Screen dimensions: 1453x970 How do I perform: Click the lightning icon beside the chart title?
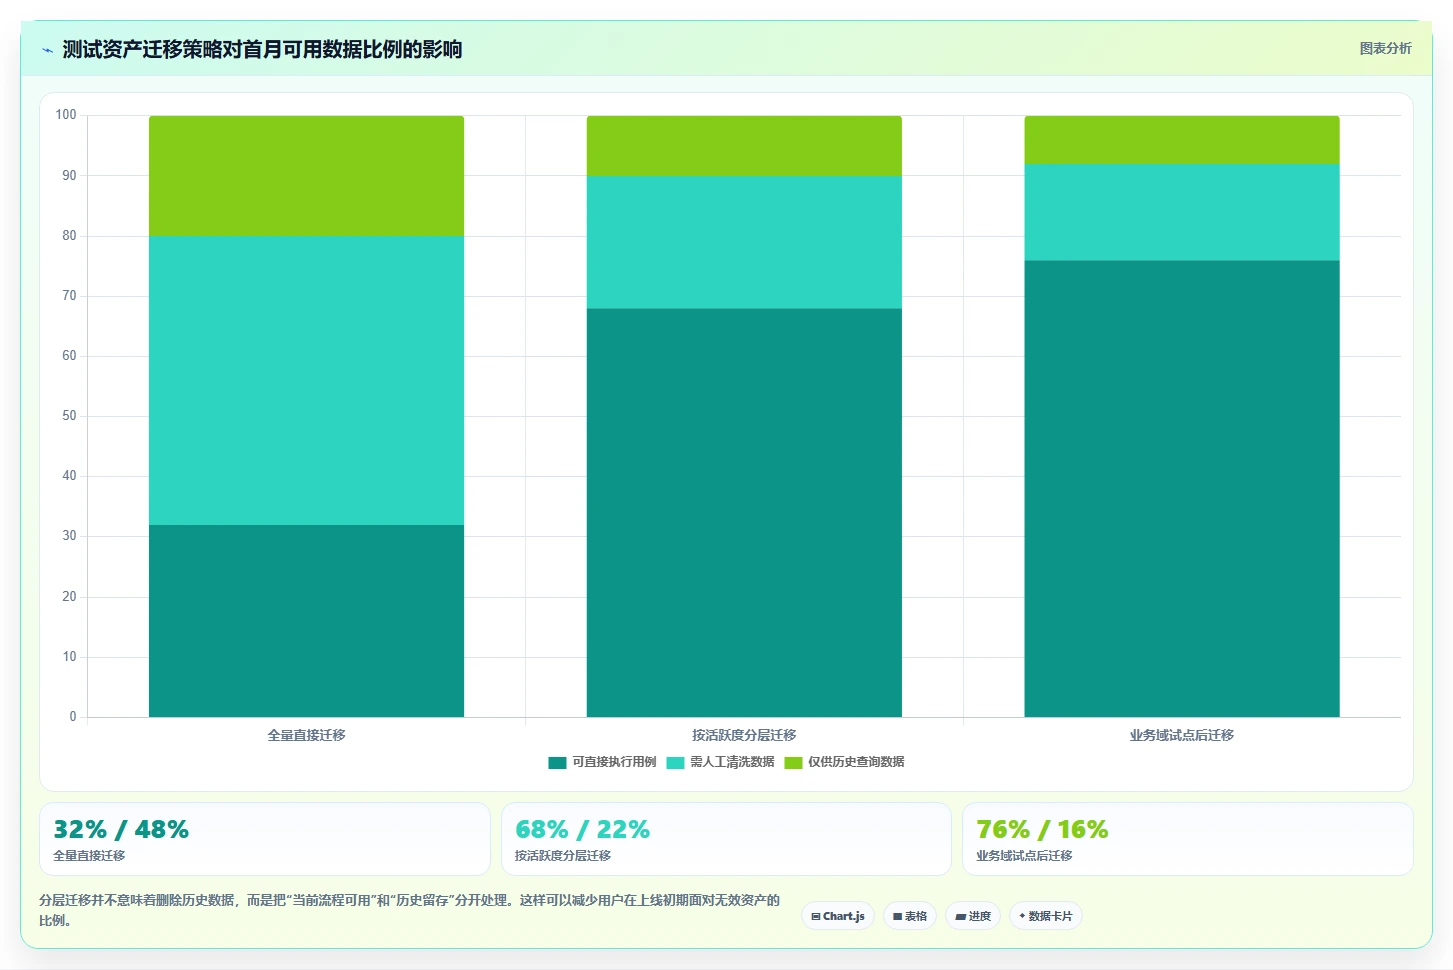(47, 50)
